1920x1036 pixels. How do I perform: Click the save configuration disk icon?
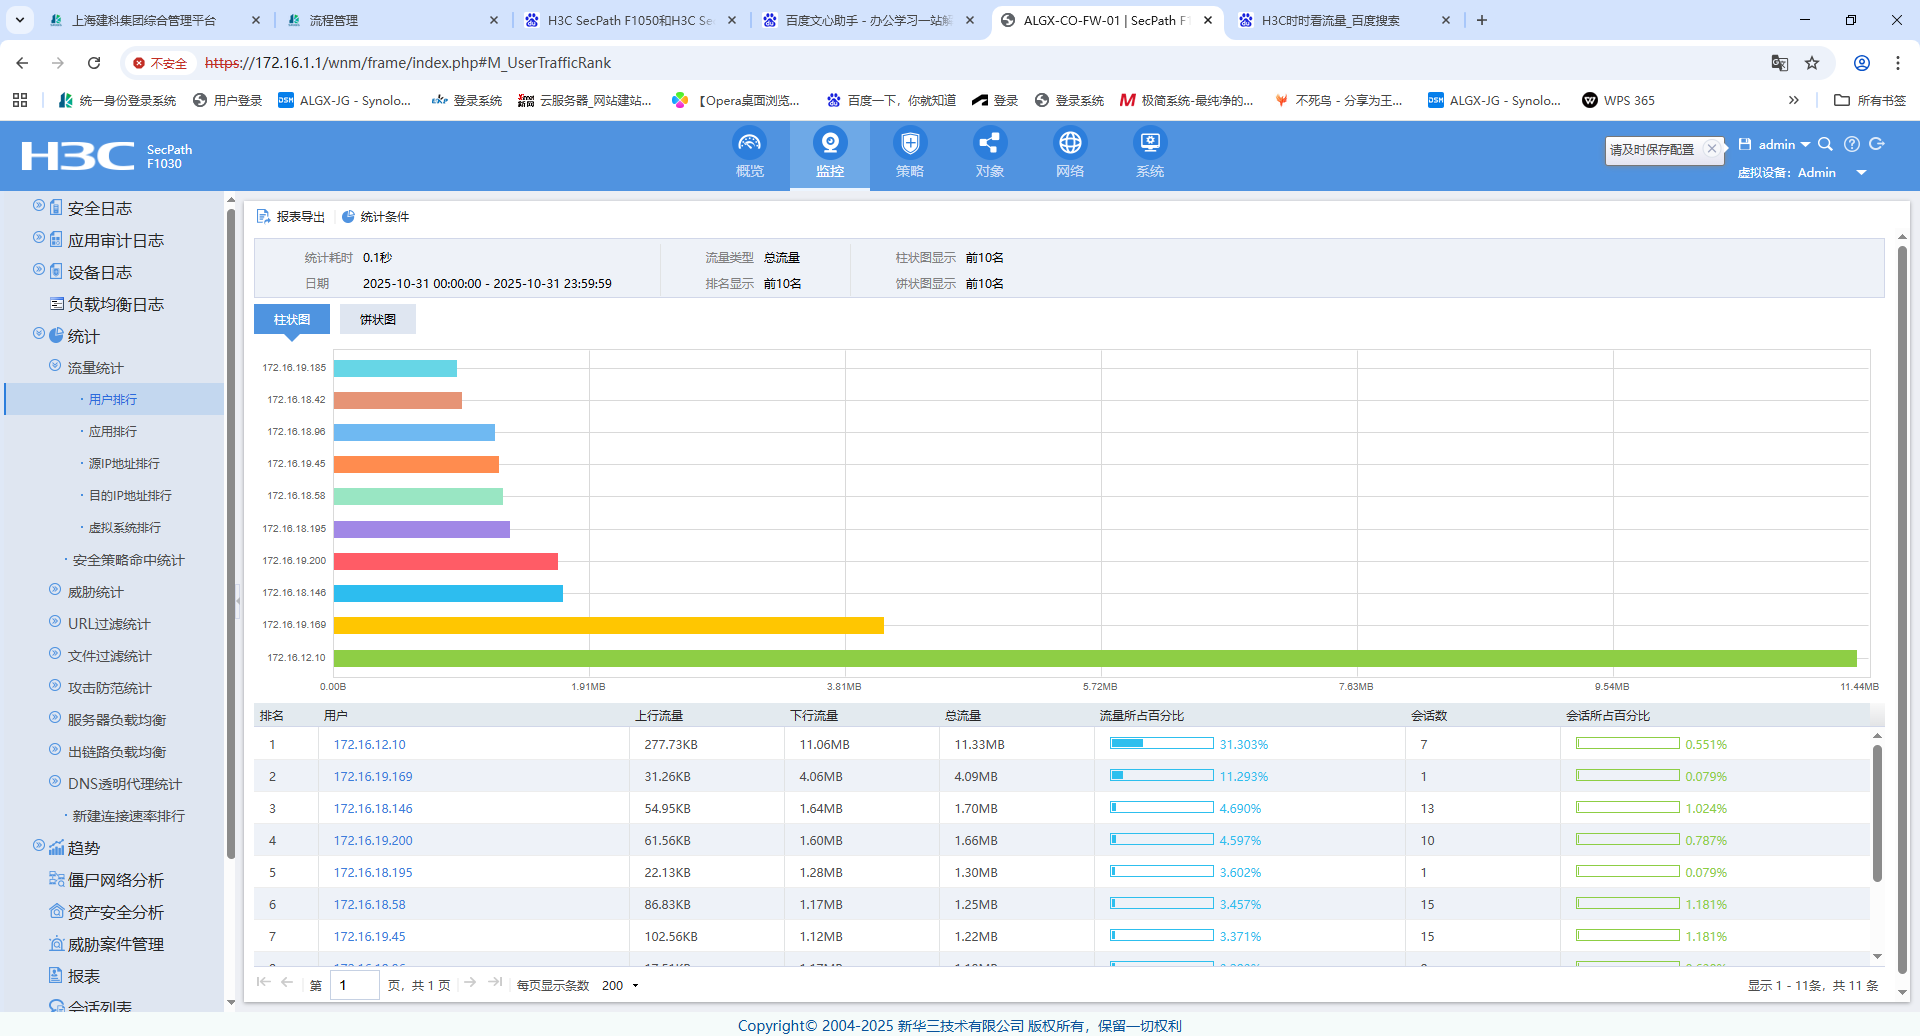pos(1745,145)
